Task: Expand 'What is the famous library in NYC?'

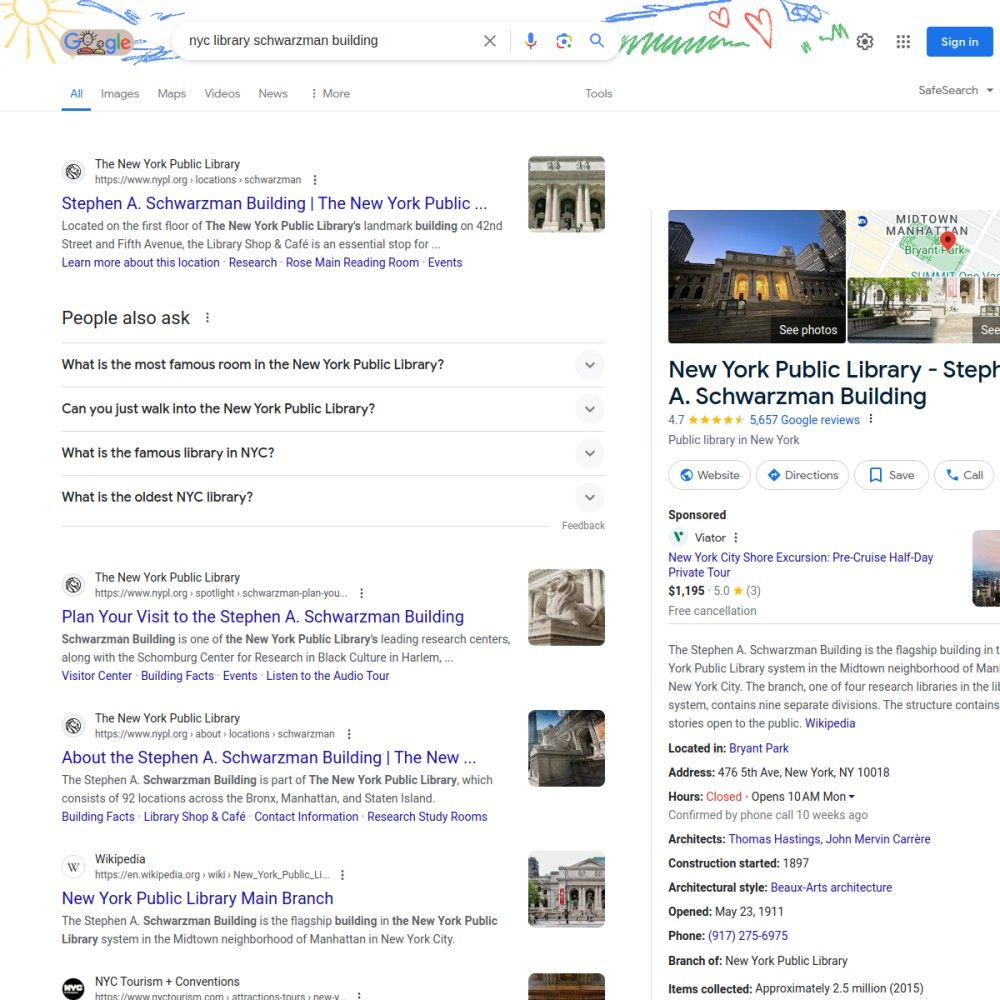Action: (x=333, y=453)
